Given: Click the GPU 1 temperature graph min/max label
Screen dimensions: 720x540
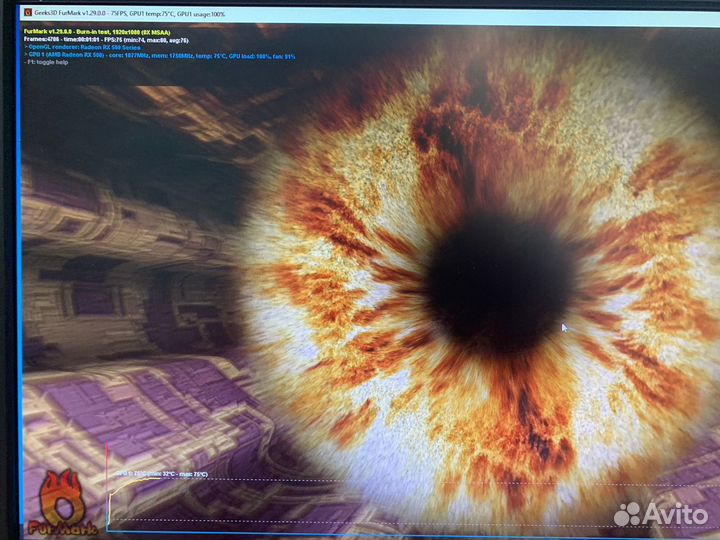Looking at the screenshot, I should coord(162,474).
